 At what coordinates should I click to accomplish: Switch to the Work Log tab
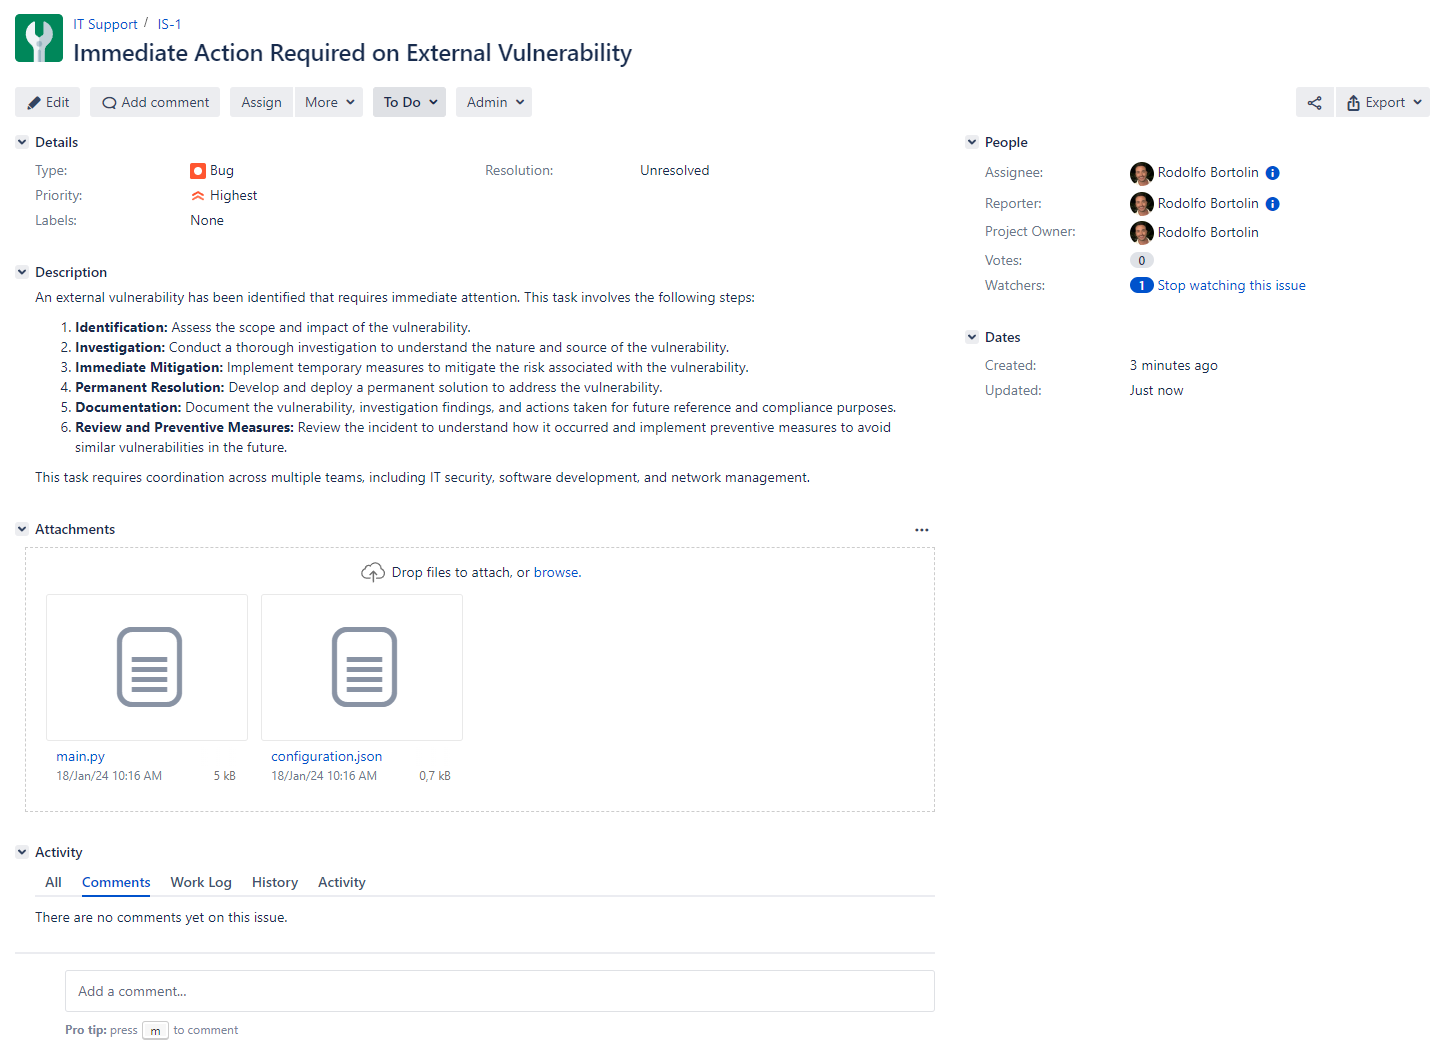(201, 882)
